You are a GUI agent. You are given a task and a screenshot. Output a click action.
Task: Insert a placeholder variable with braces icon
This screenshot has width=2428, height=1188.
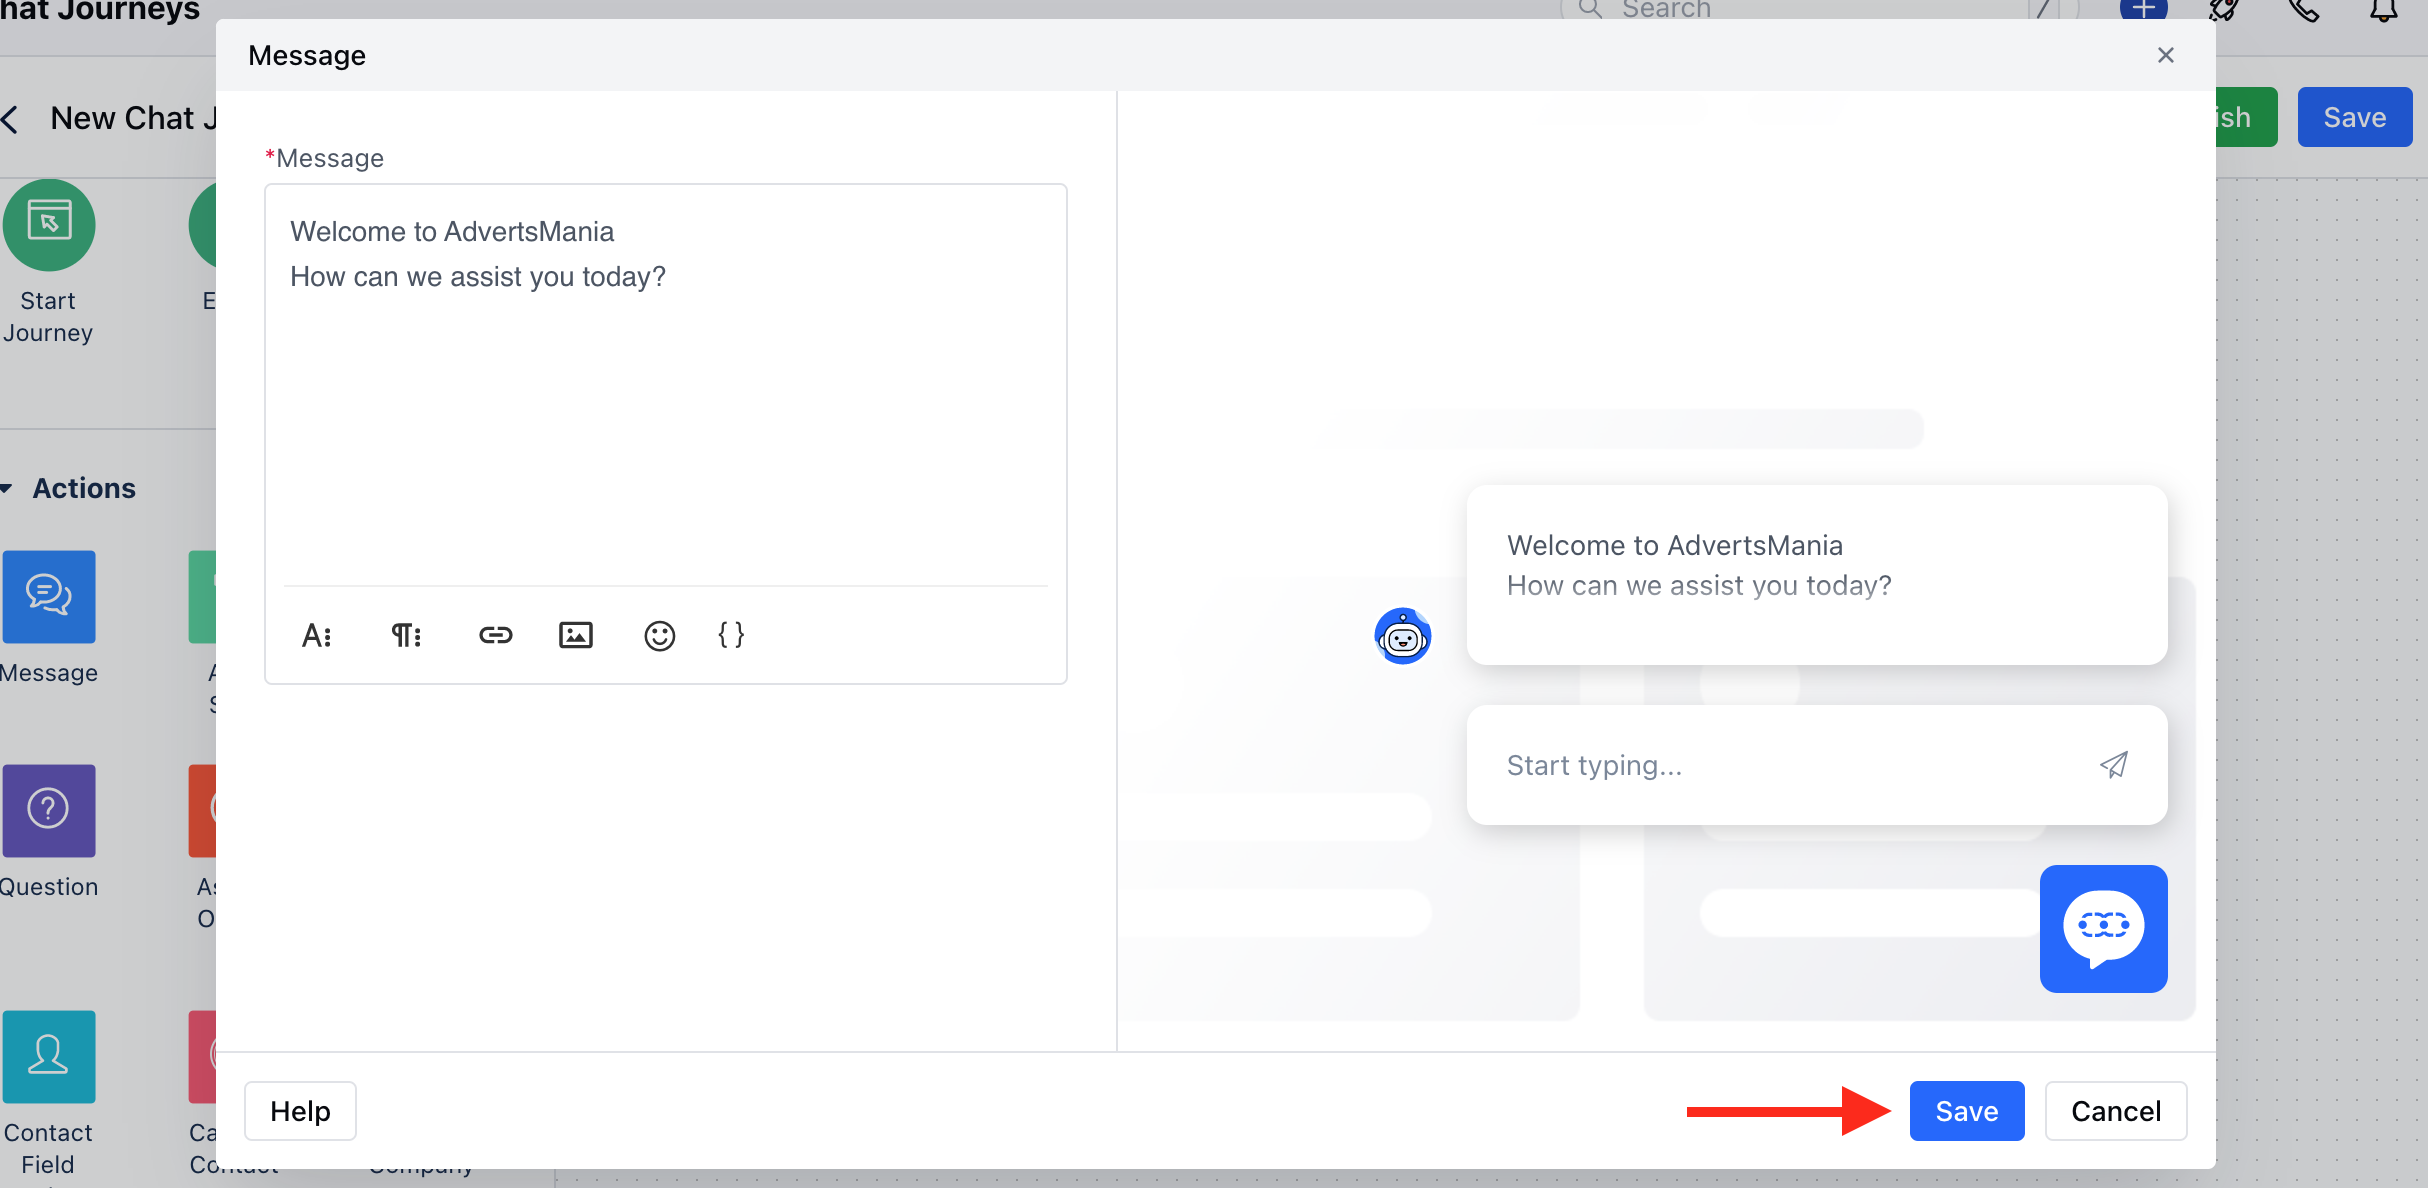[x=731, y=635]
